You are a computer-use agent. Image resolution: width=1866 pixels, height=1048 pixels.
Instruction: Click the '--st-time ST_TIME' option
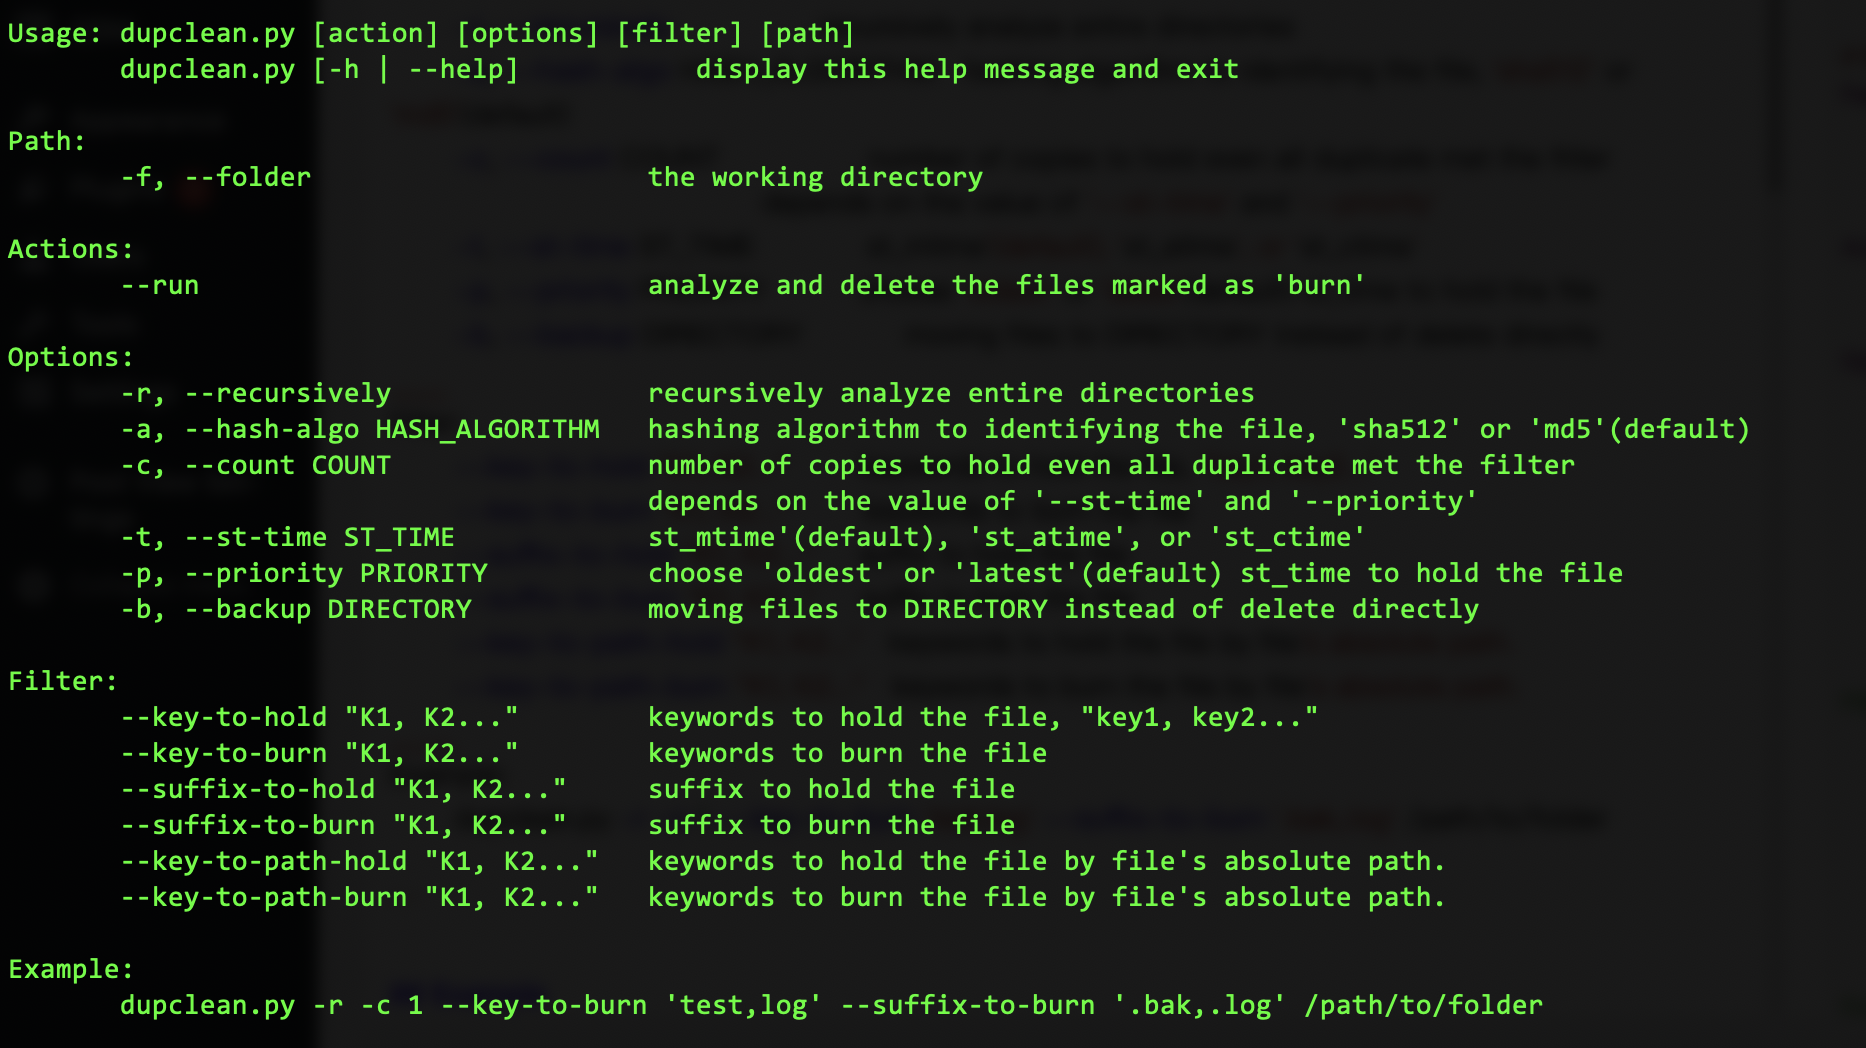pyautogui.click(x=320, y=538)
